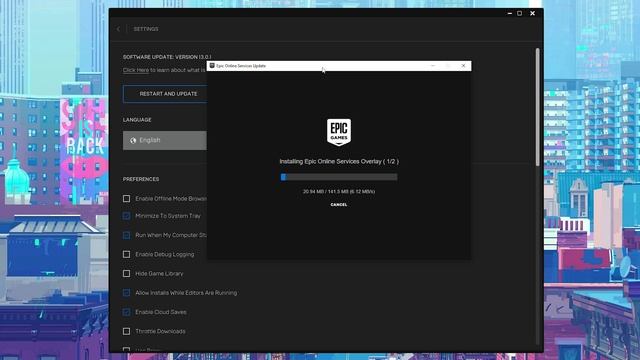Open the 'Click Here' software update link

tap(136, 70)
